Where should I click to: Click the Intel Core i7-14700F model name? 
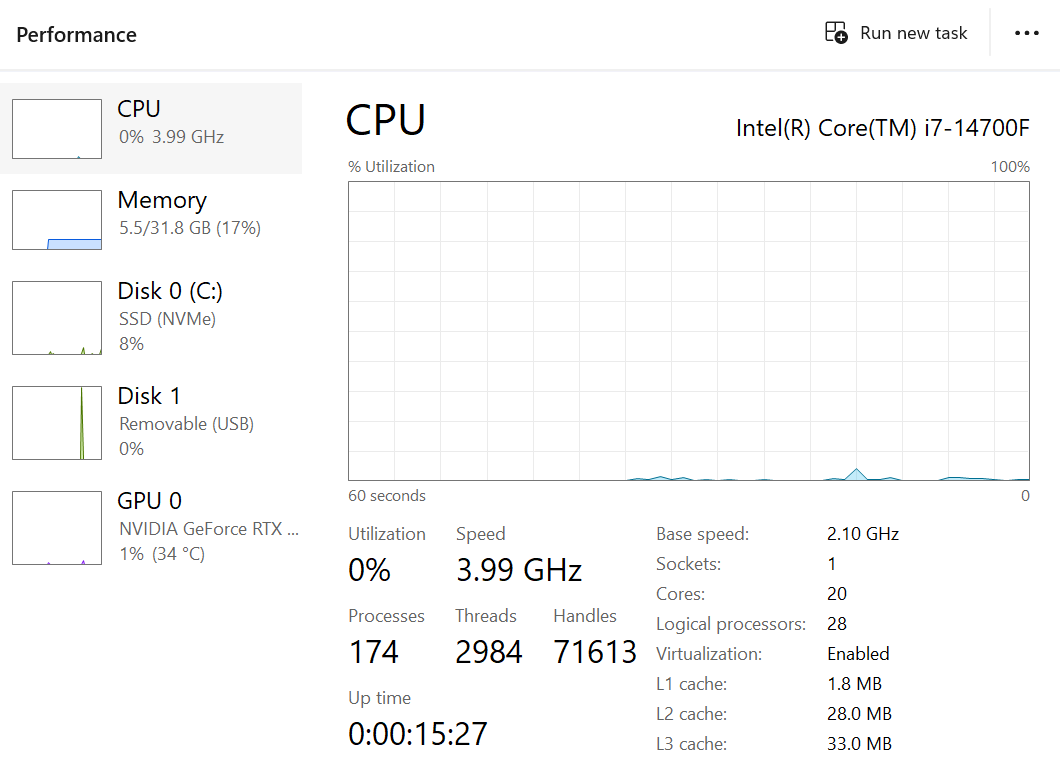[x=882, y=128]
